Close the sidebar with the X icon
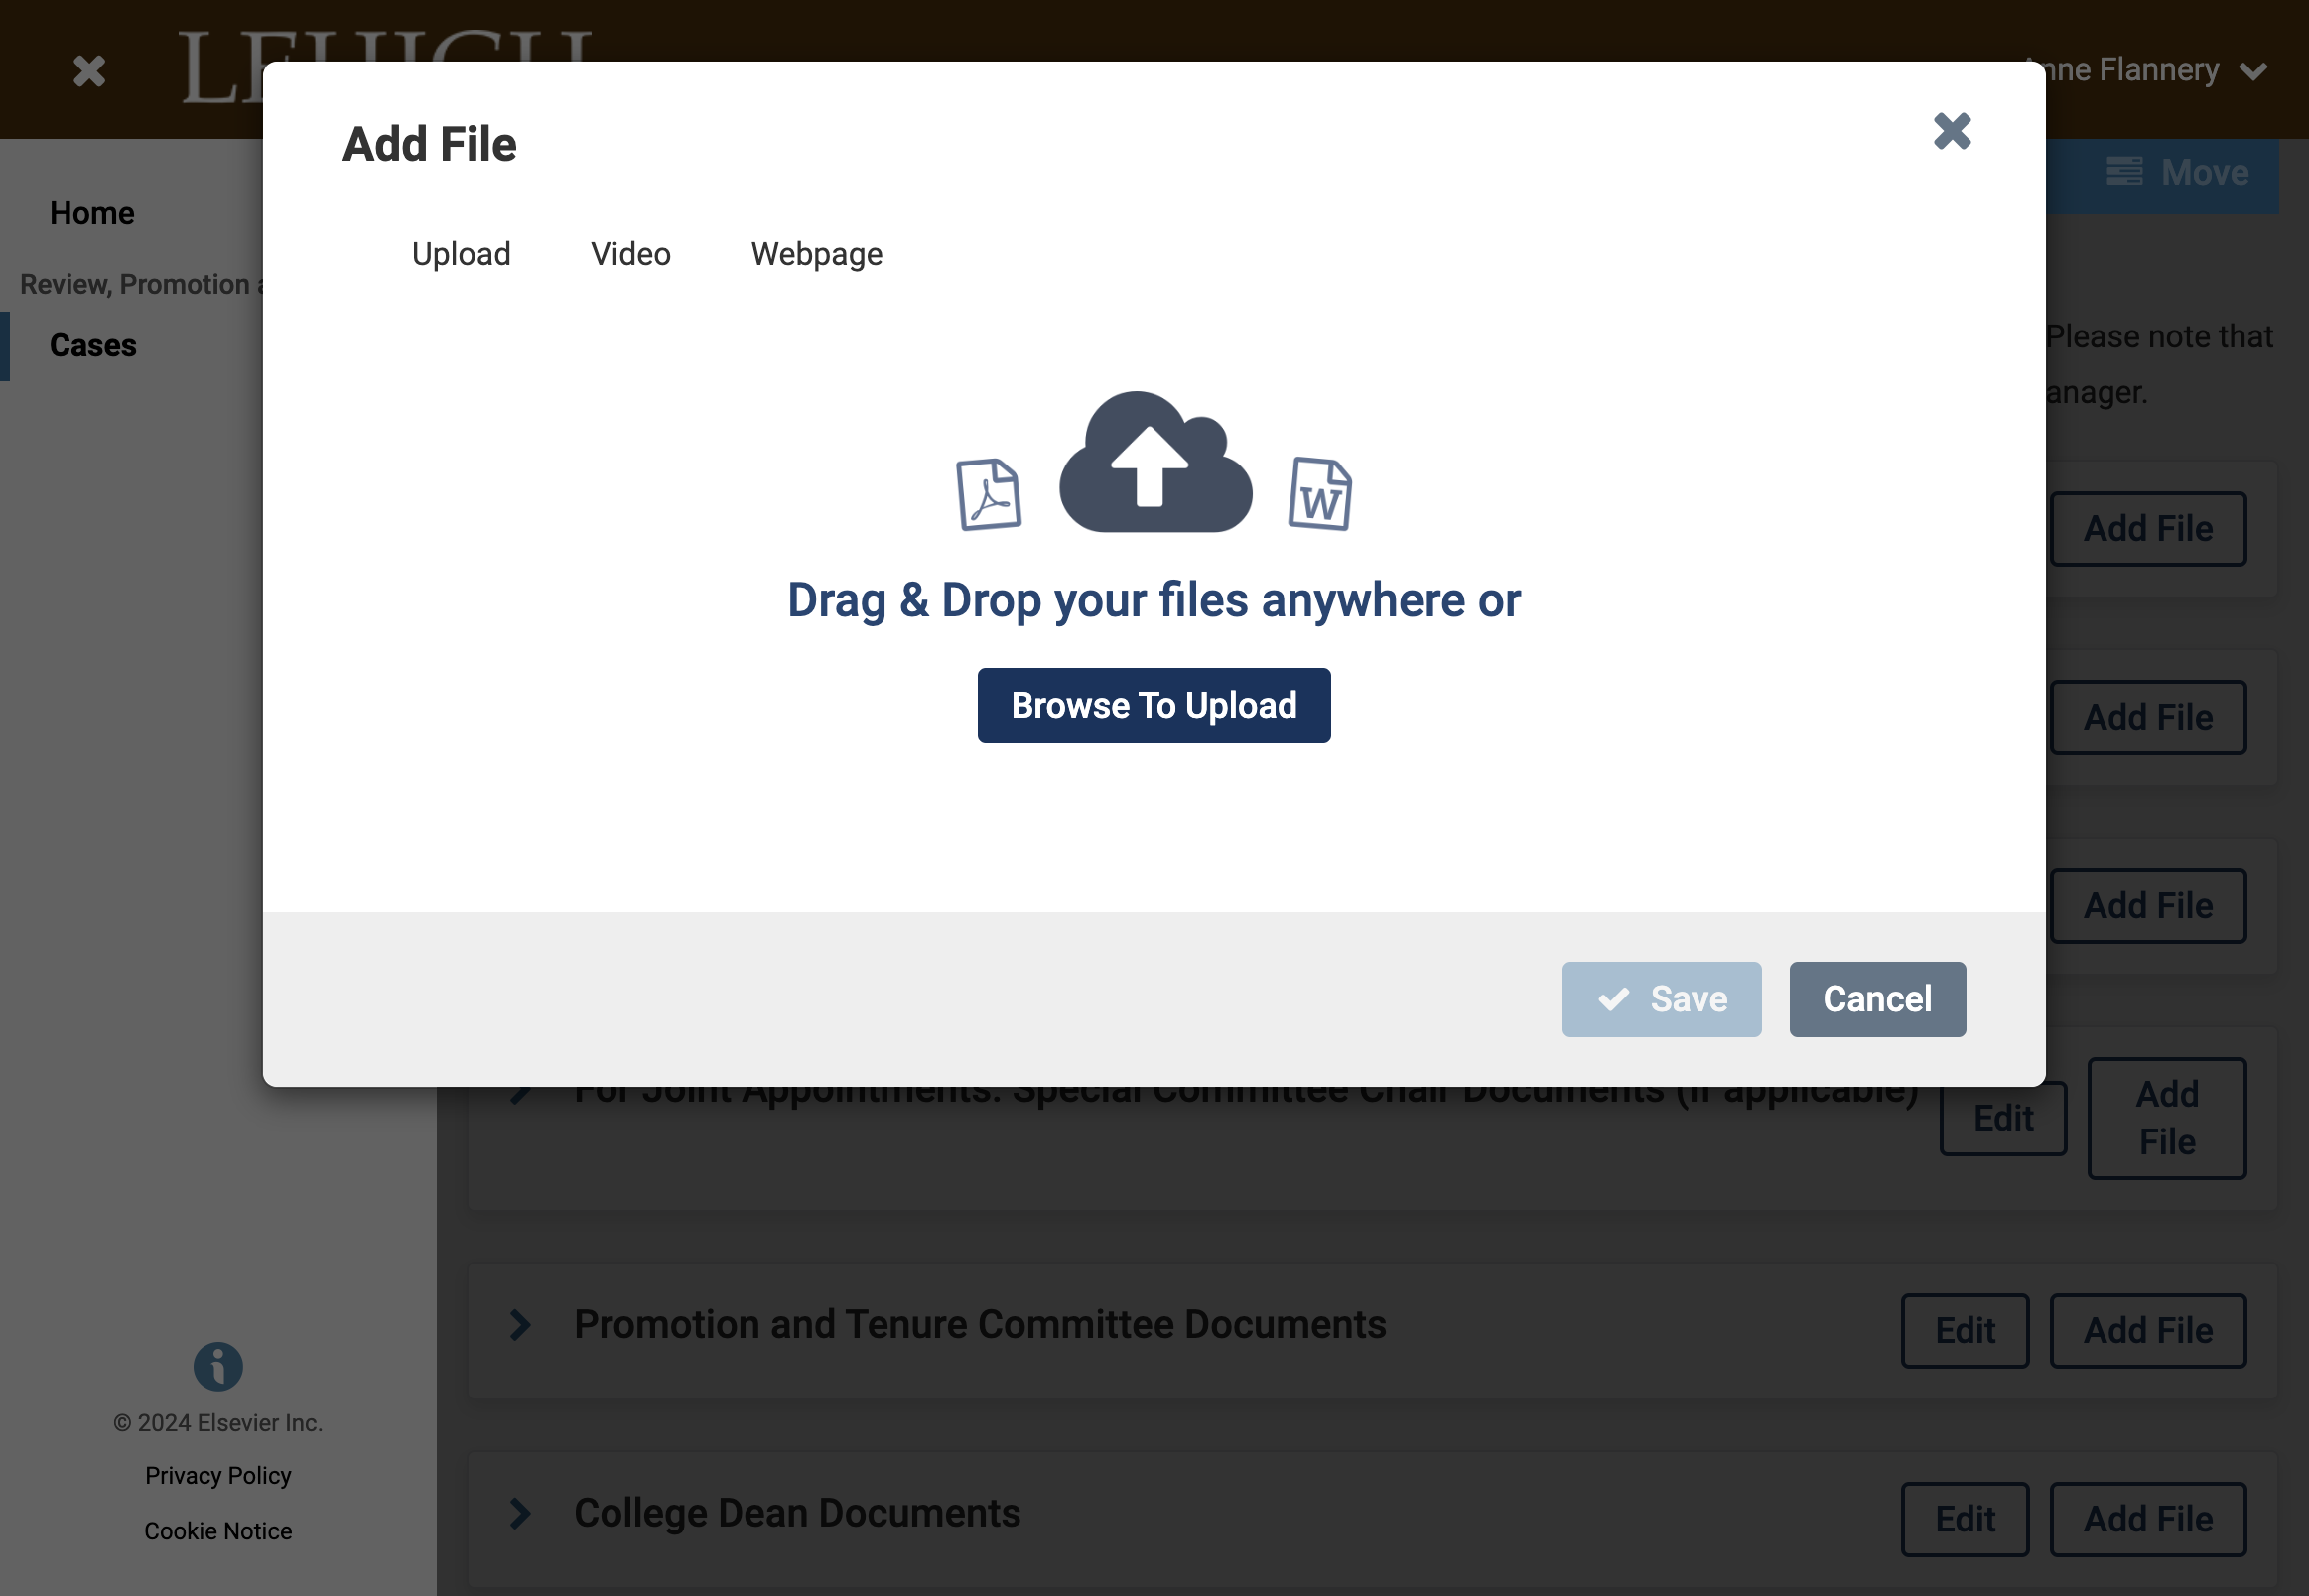2309x1596 pixels. (x=89, y=71)
